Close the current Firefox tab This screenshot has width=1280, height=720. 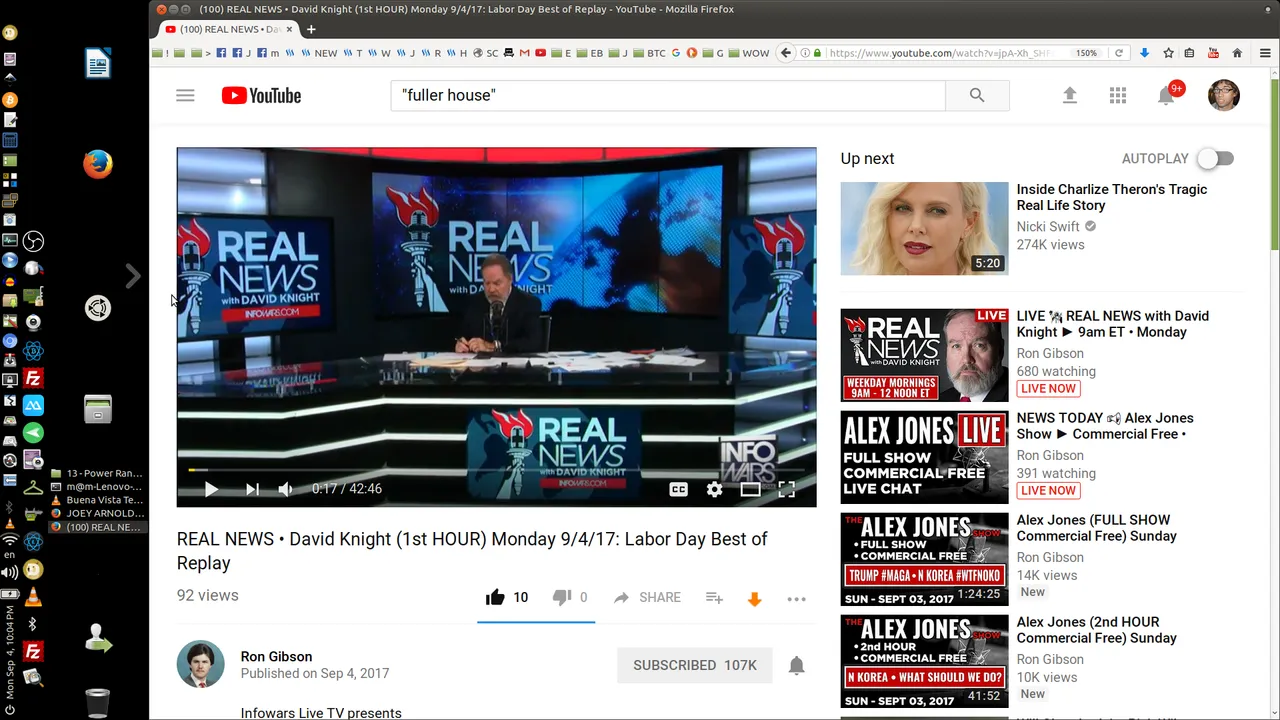pos(289,29)
